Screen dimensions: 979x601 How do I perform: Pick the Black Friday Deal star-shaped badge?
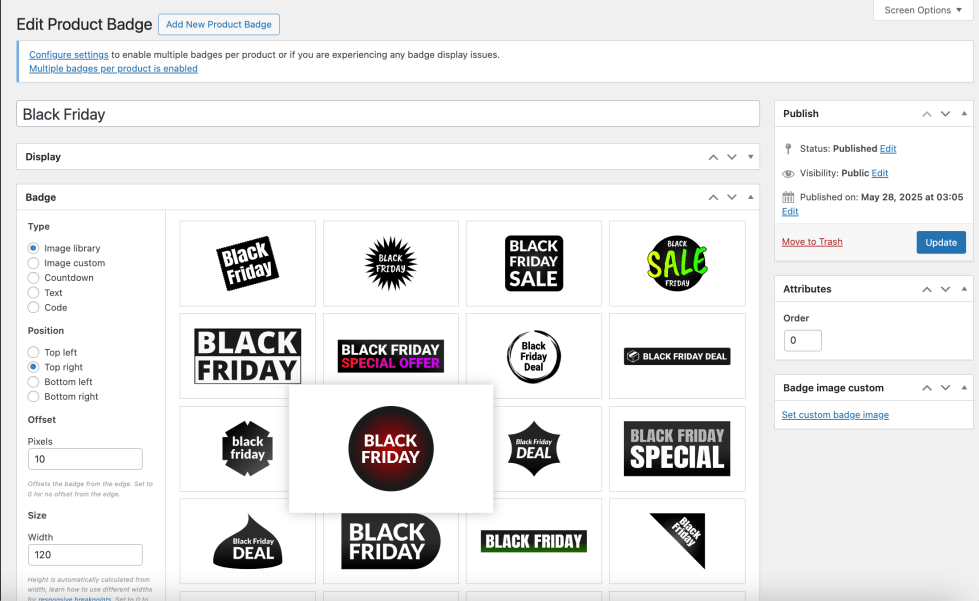click(534, 449)
